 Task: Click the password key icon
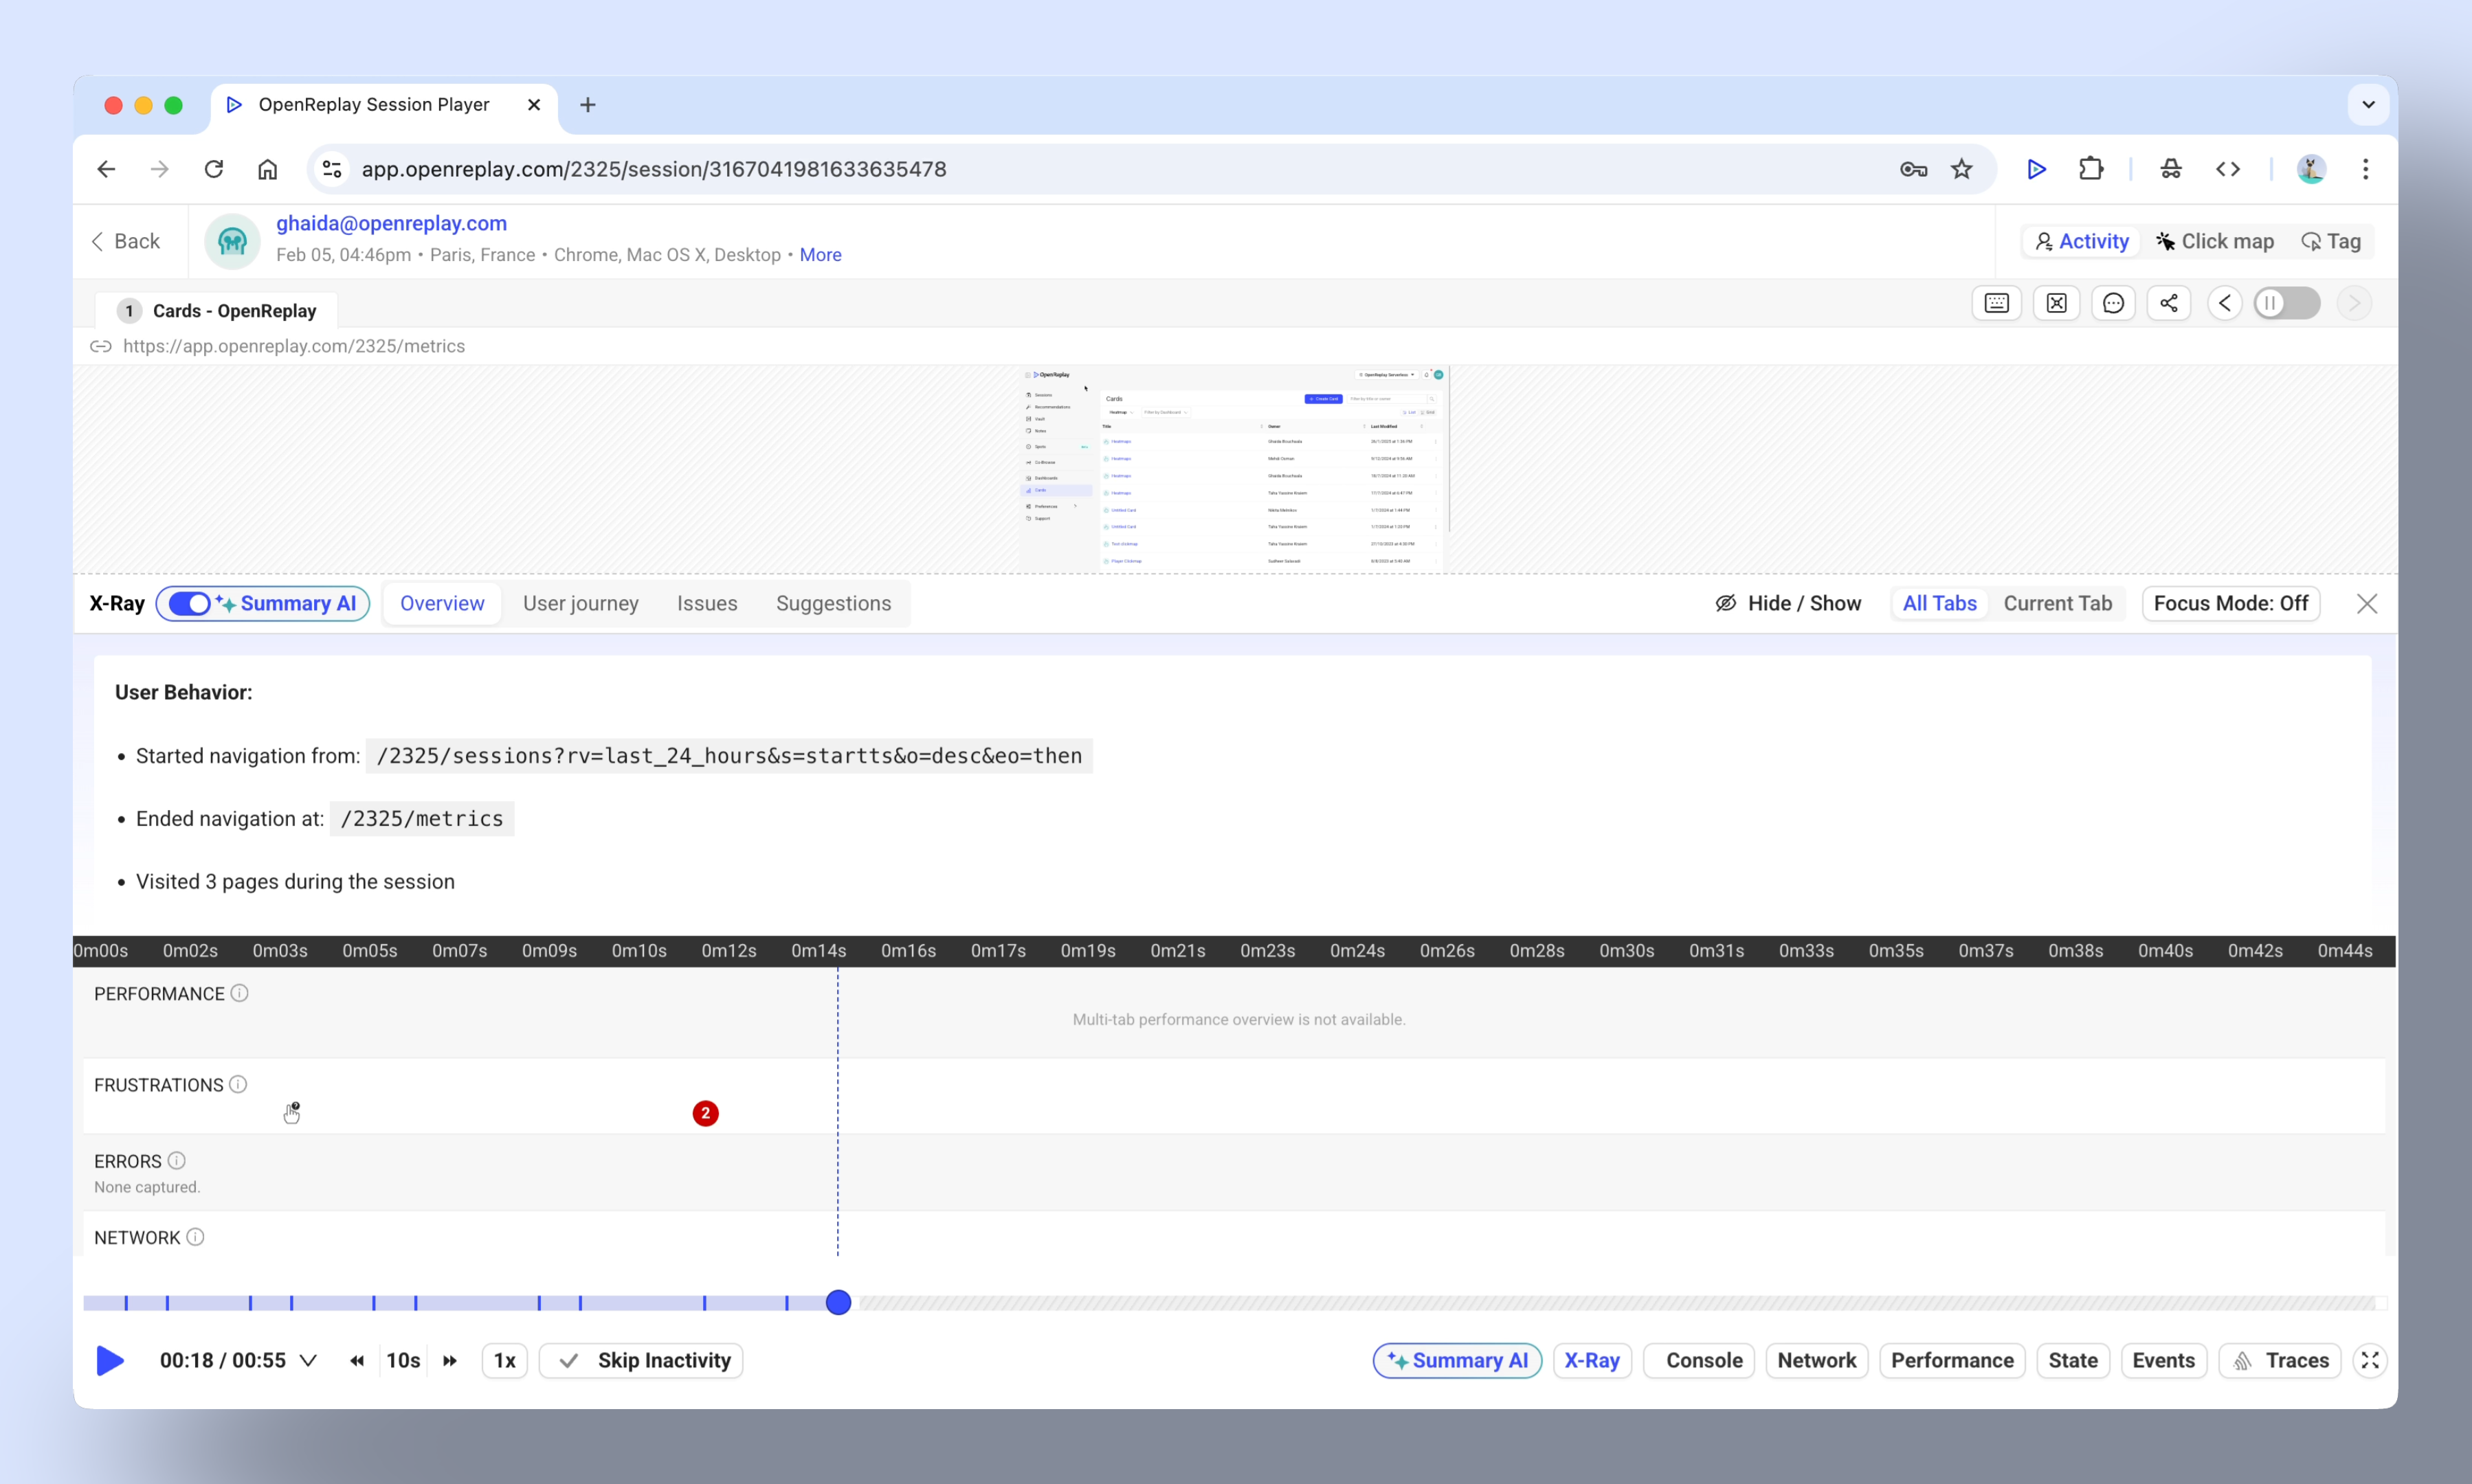pyautogui.click(x=1913, y=169)
